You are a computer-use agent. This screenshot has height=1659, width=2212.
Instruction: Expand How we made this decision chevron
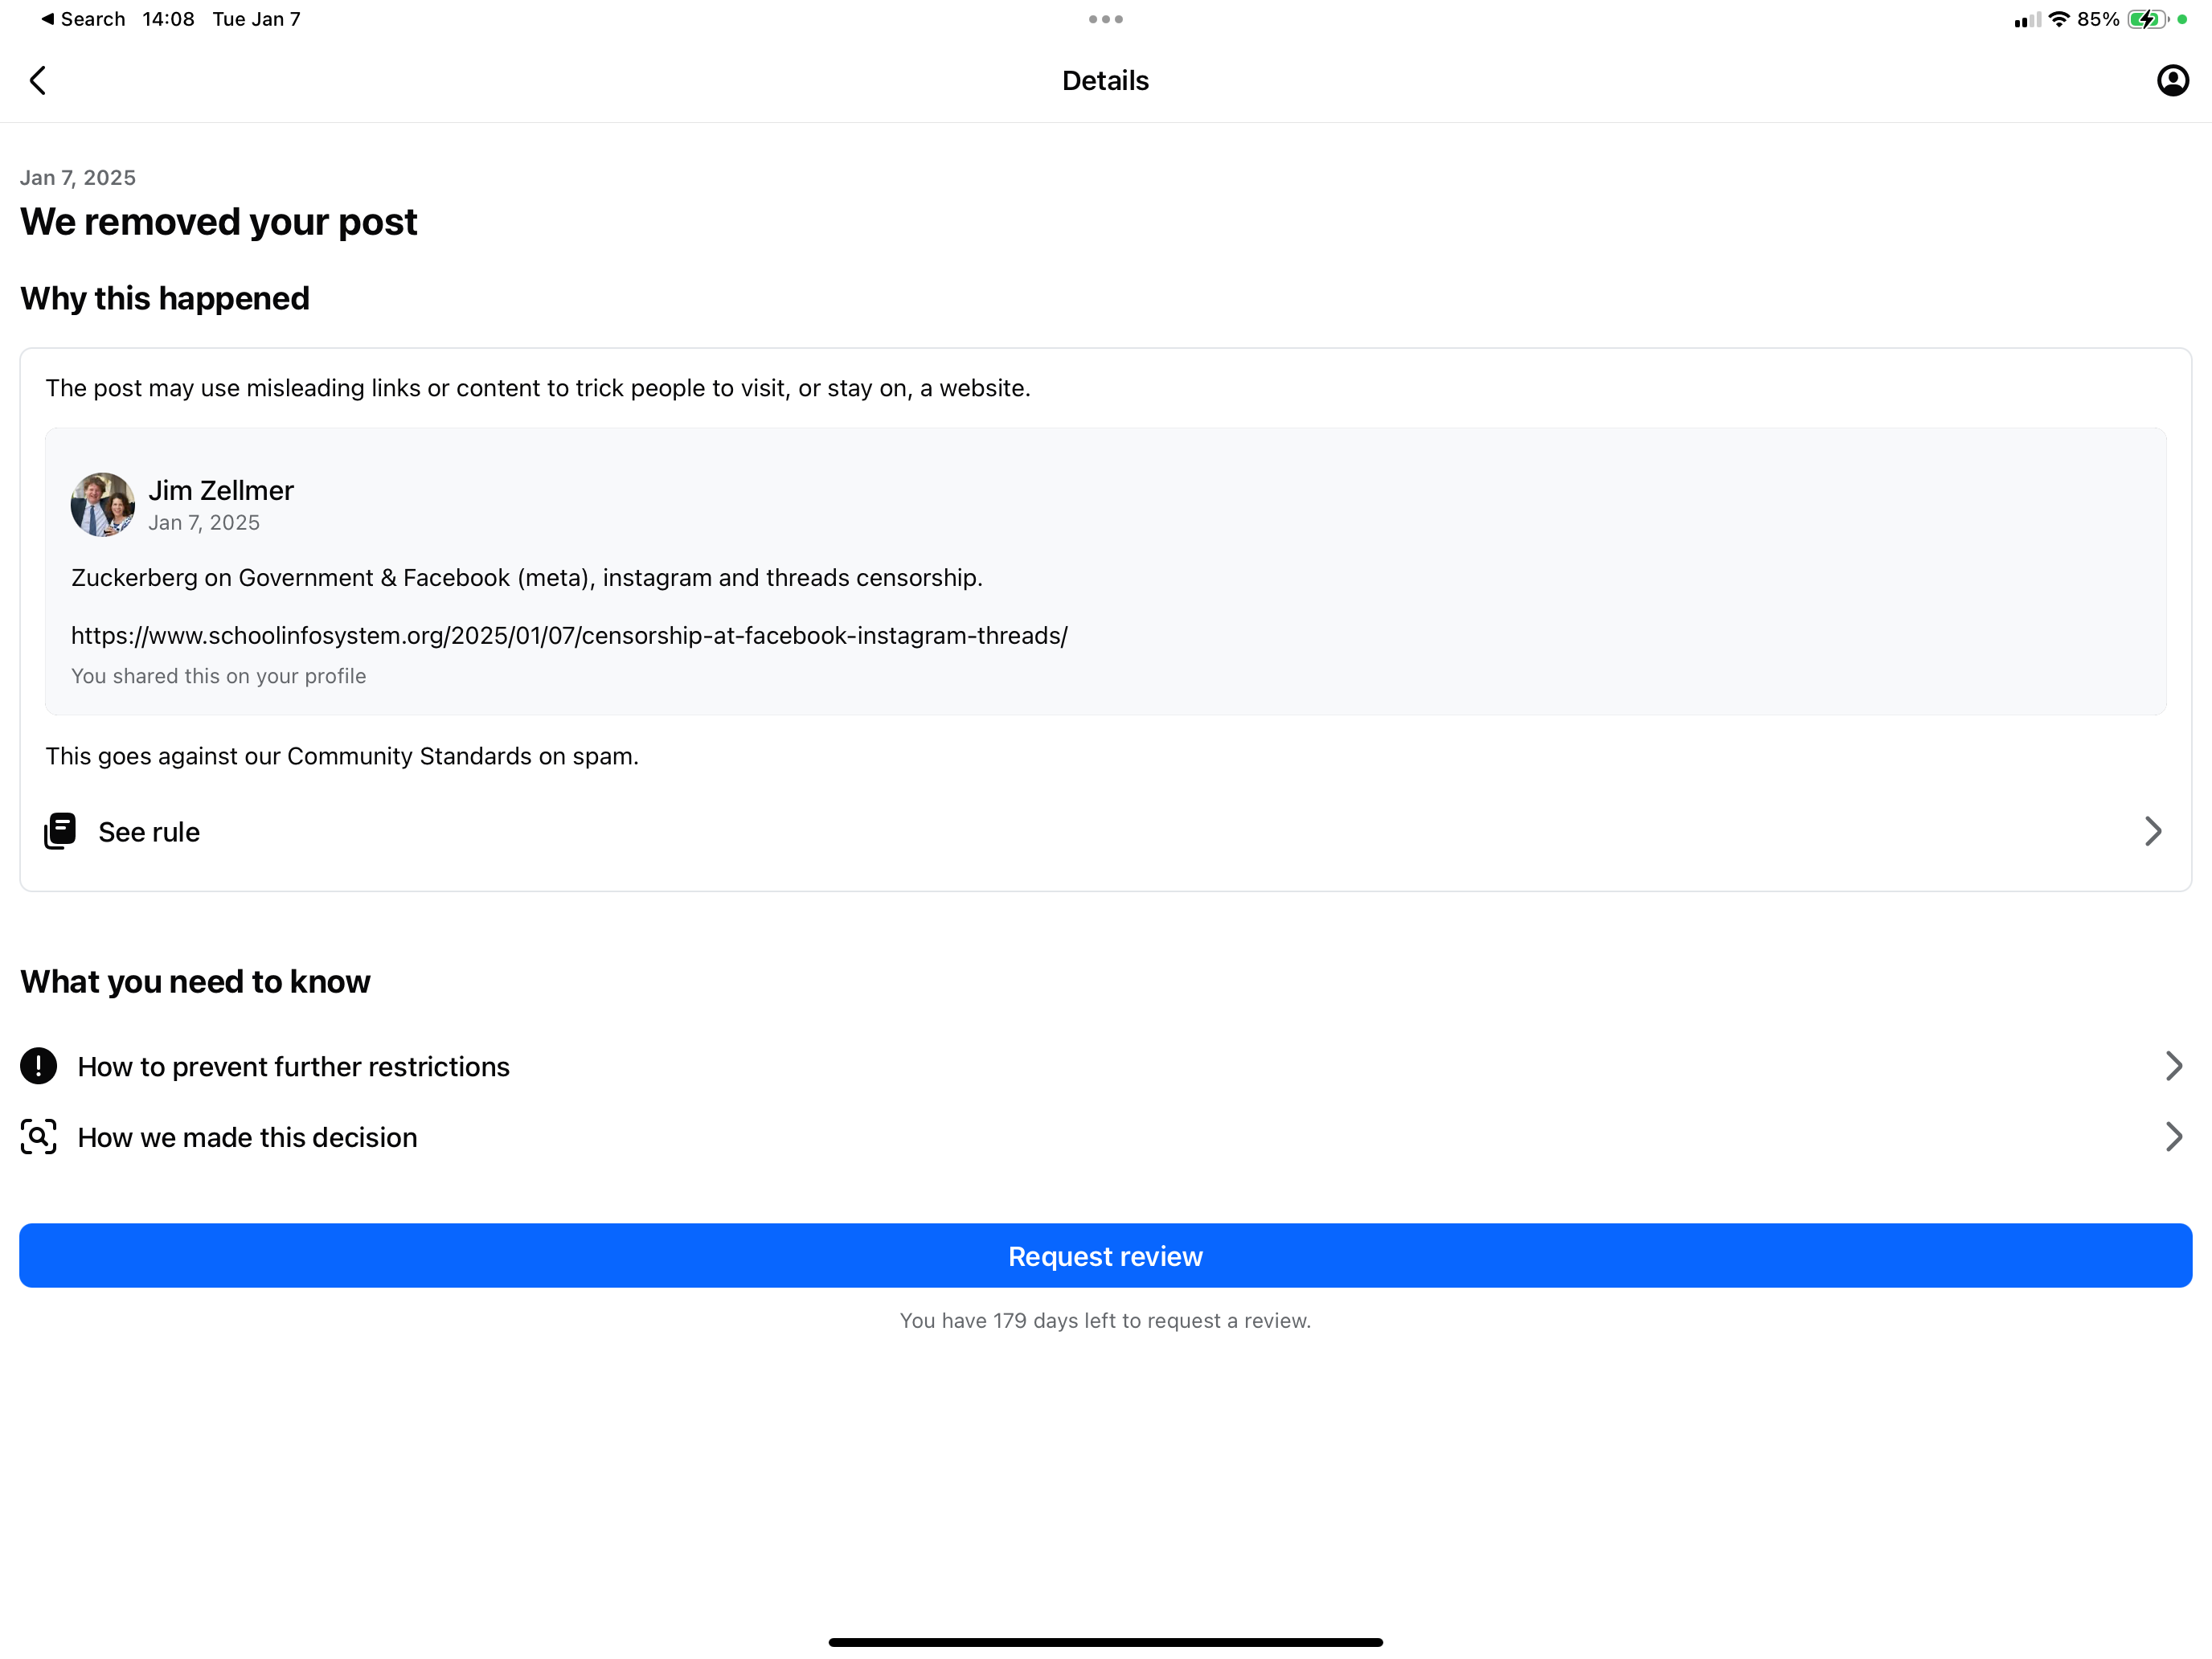(2173, 1137)
